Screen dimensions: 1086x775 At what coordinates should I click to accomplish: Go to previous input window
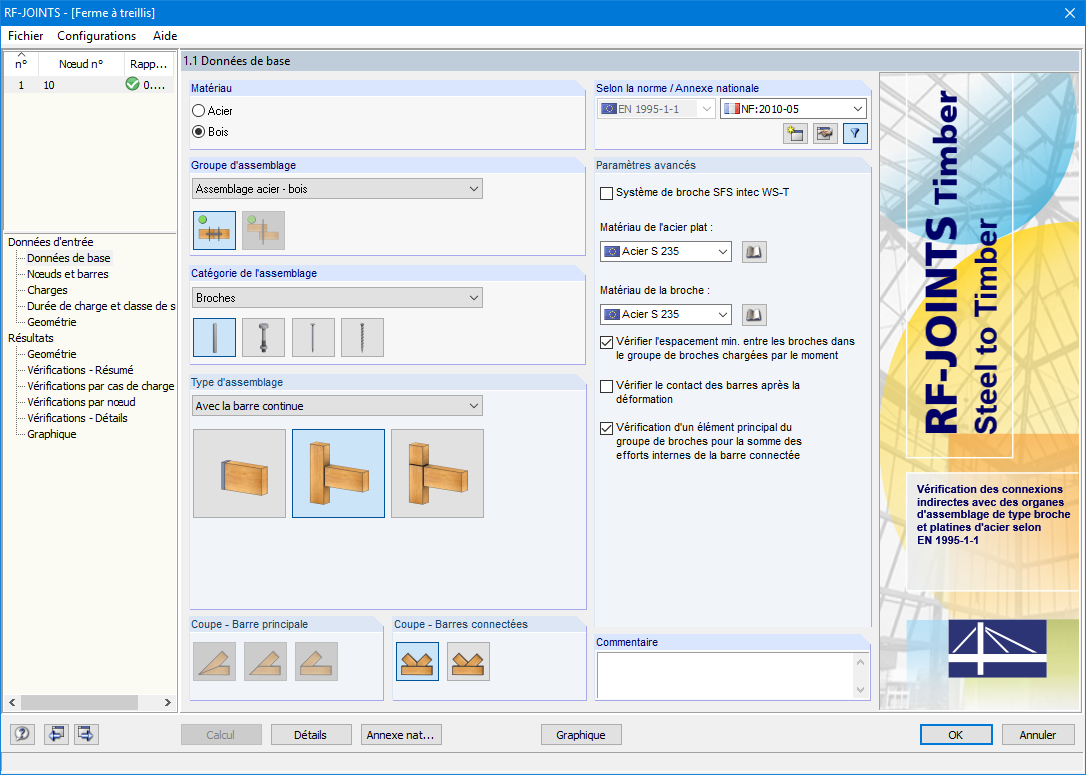click(x=55, y=734)
